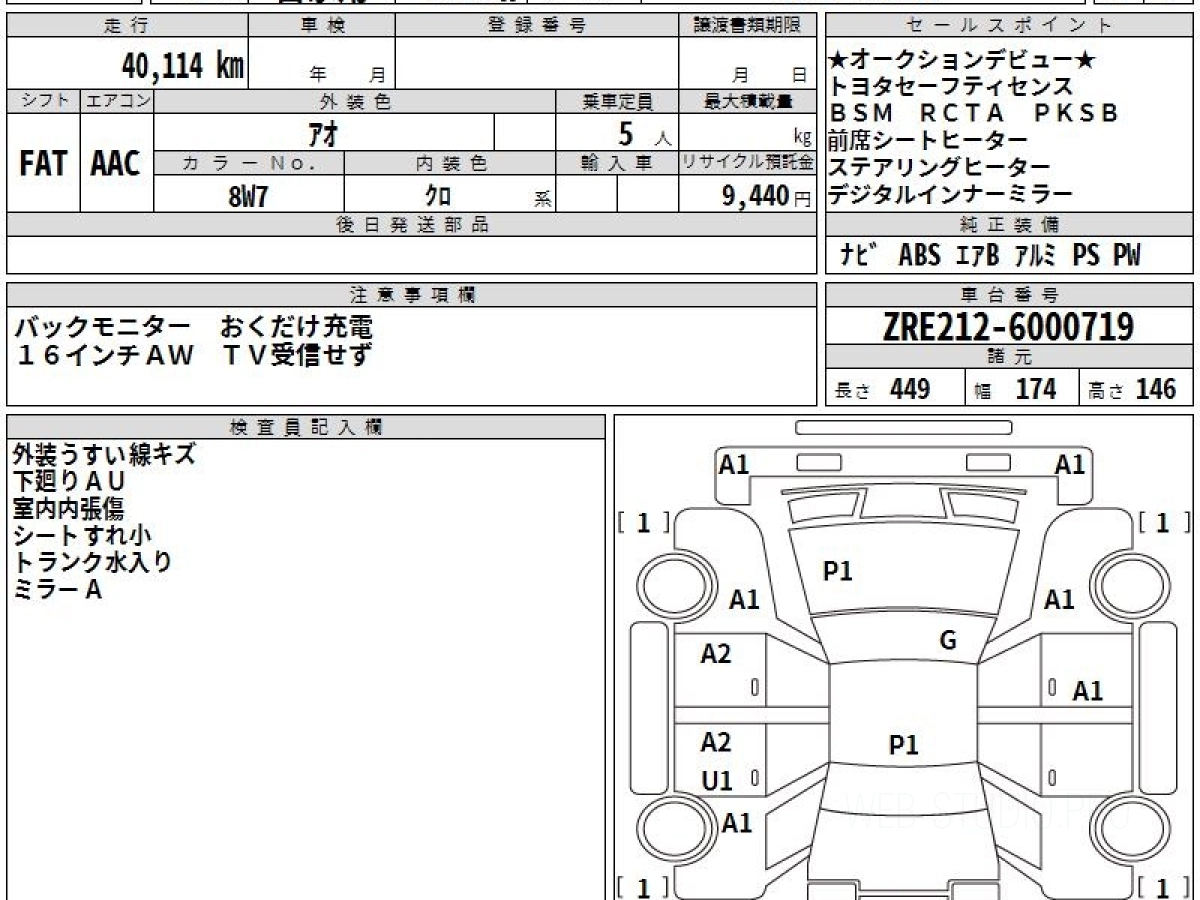
Task: Select the セールスポイント heading
Action: [x=1010, y=26]
